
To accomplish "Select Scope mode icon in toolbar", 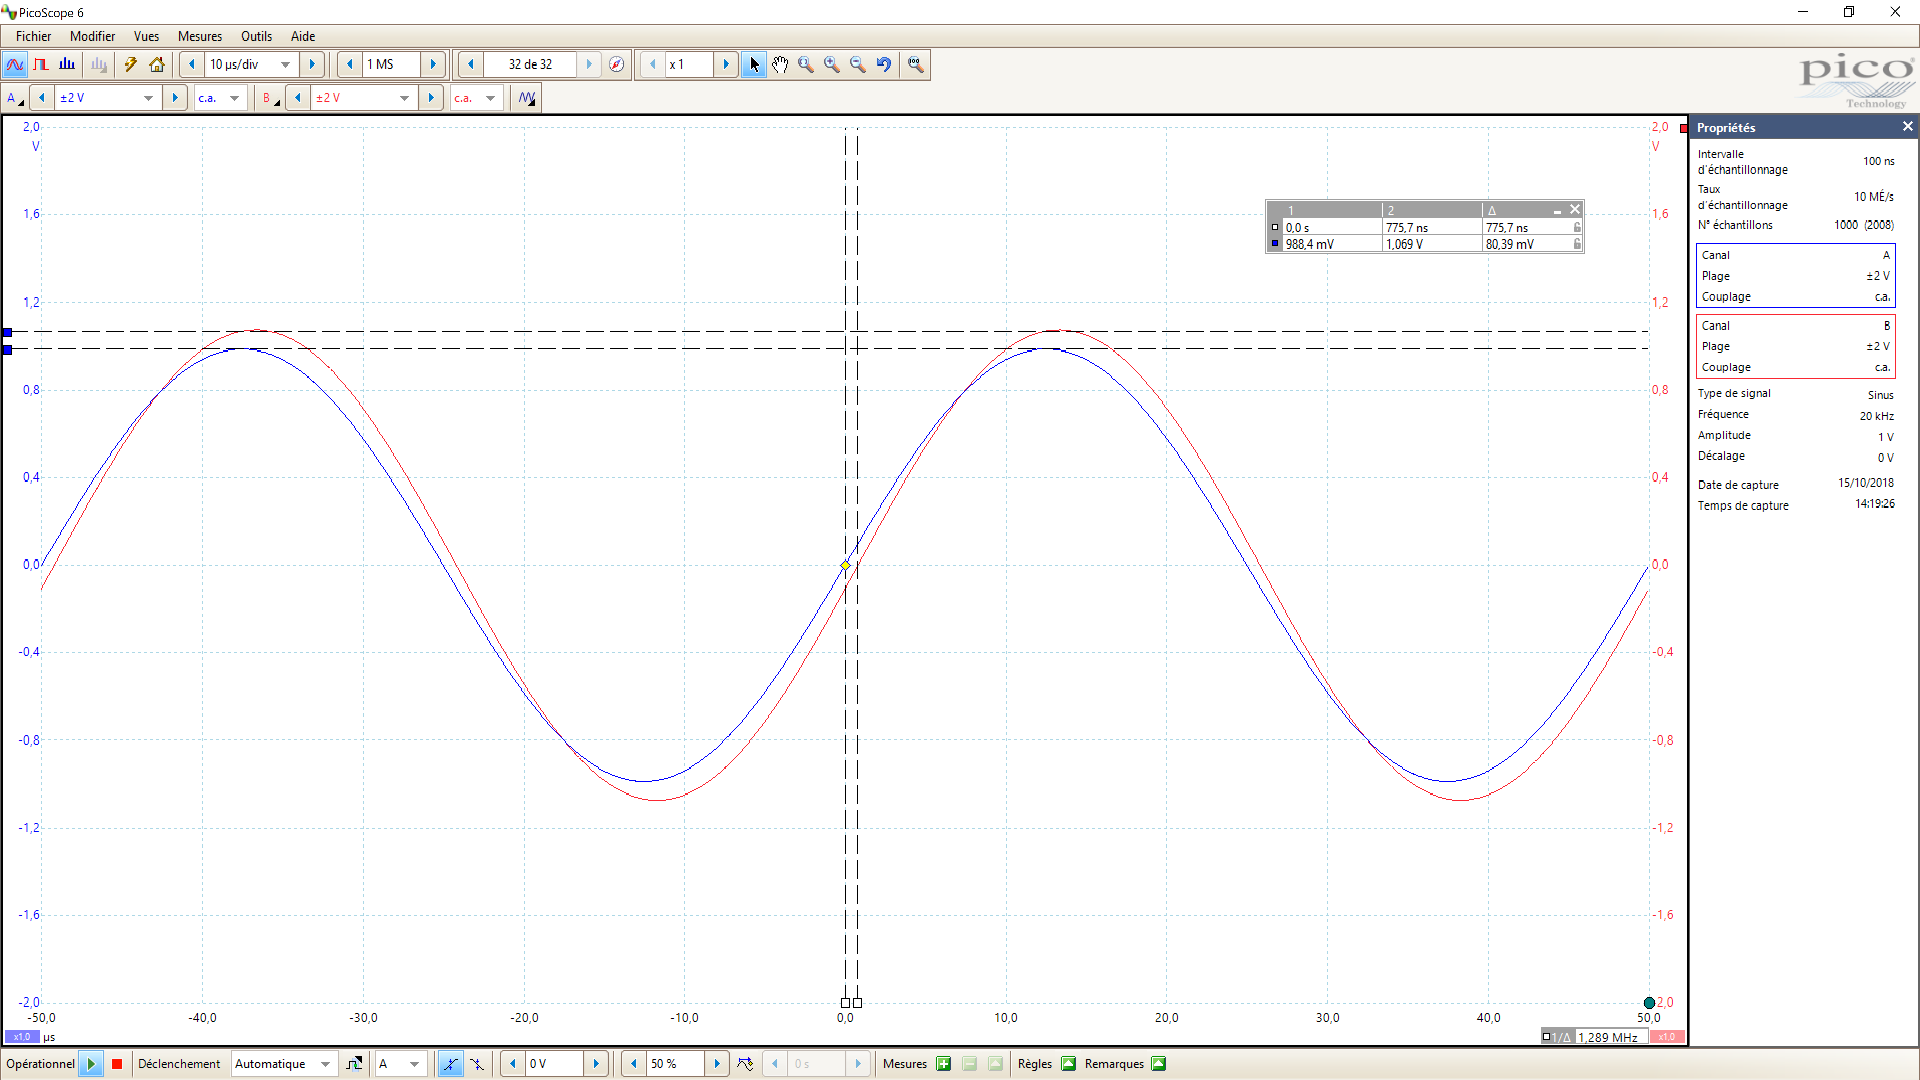I will [x=15, y=65].
